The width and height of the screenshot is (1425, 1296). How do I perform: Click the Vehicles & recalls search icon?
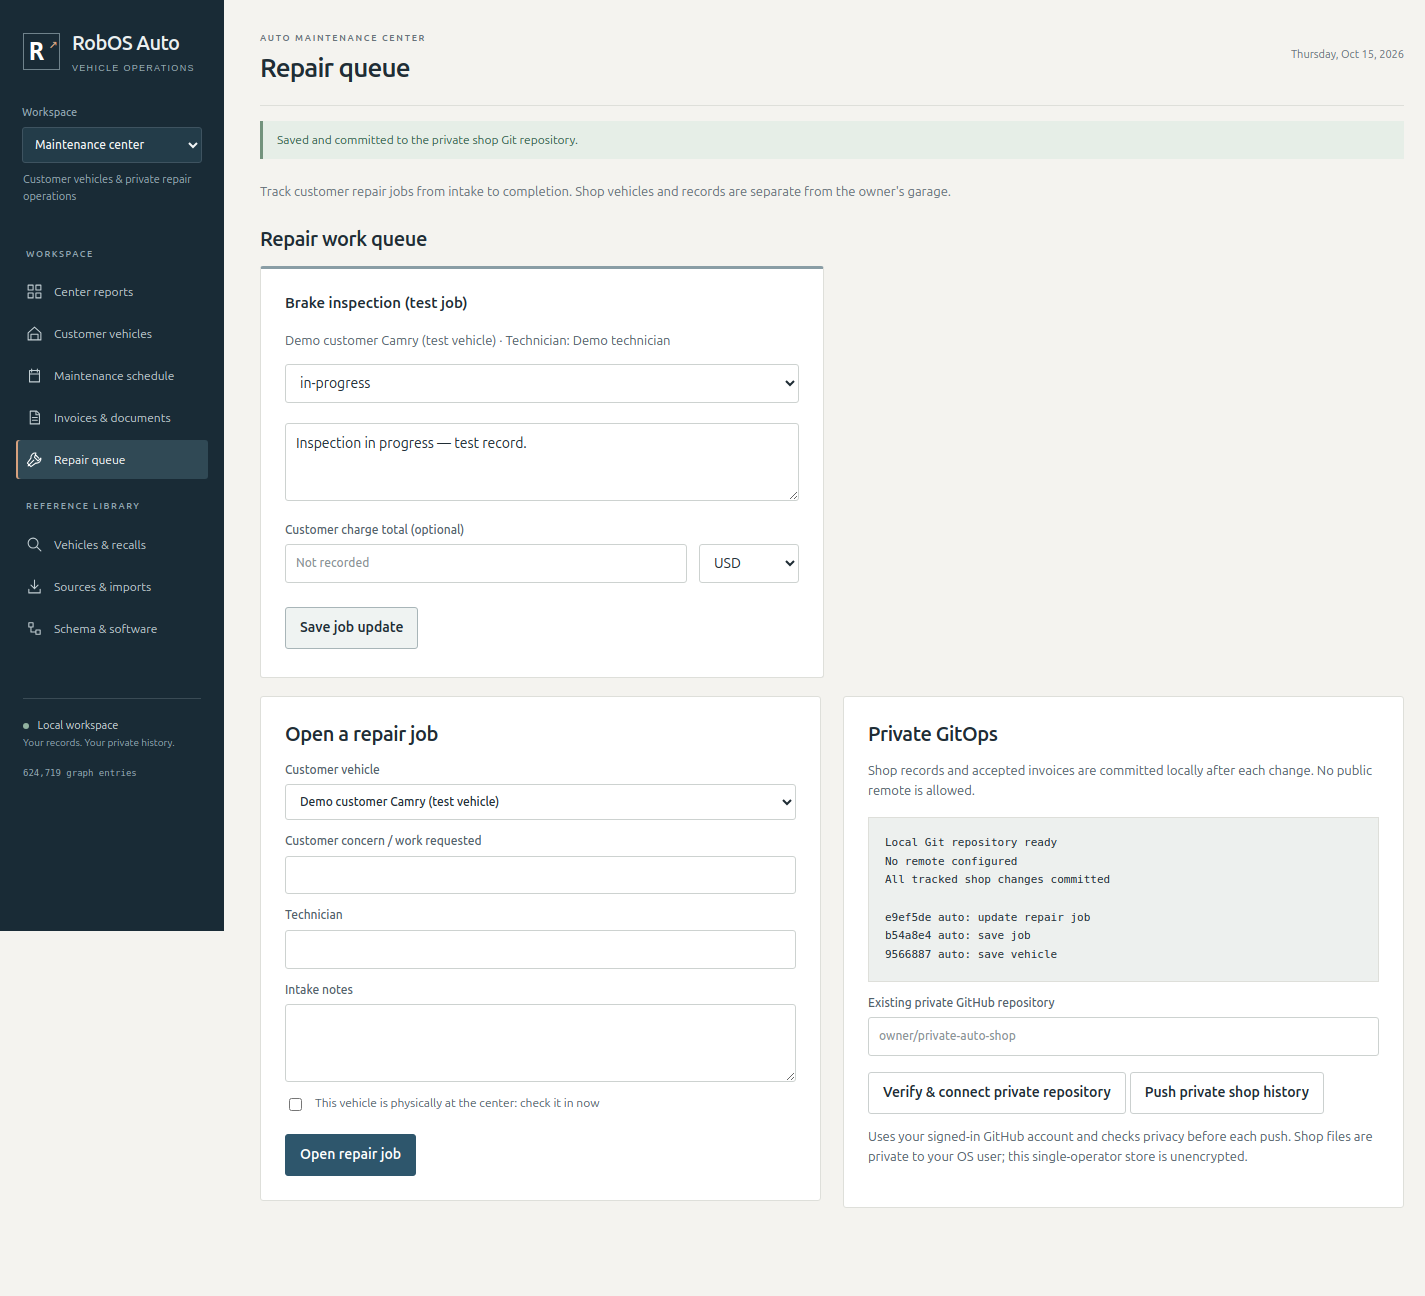pyautogui.click(x=34, y=545)
